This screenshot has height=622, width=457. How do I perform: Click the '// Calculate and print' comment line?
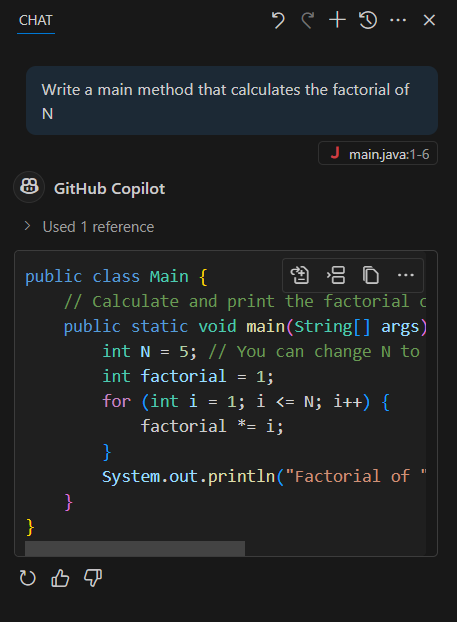pyautogui.click(x=245, y=301)
